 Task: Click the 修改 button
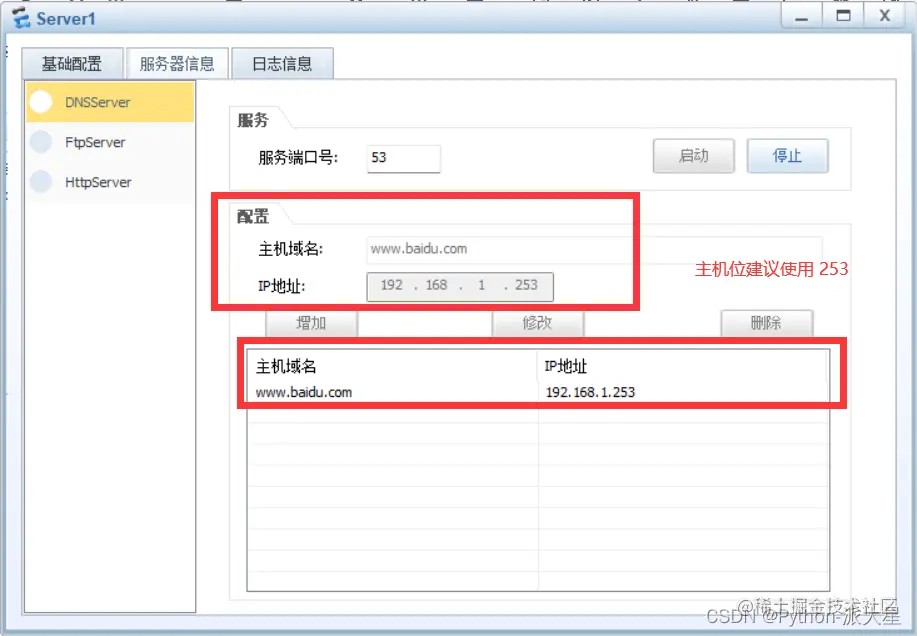click(x=537, y=323)
